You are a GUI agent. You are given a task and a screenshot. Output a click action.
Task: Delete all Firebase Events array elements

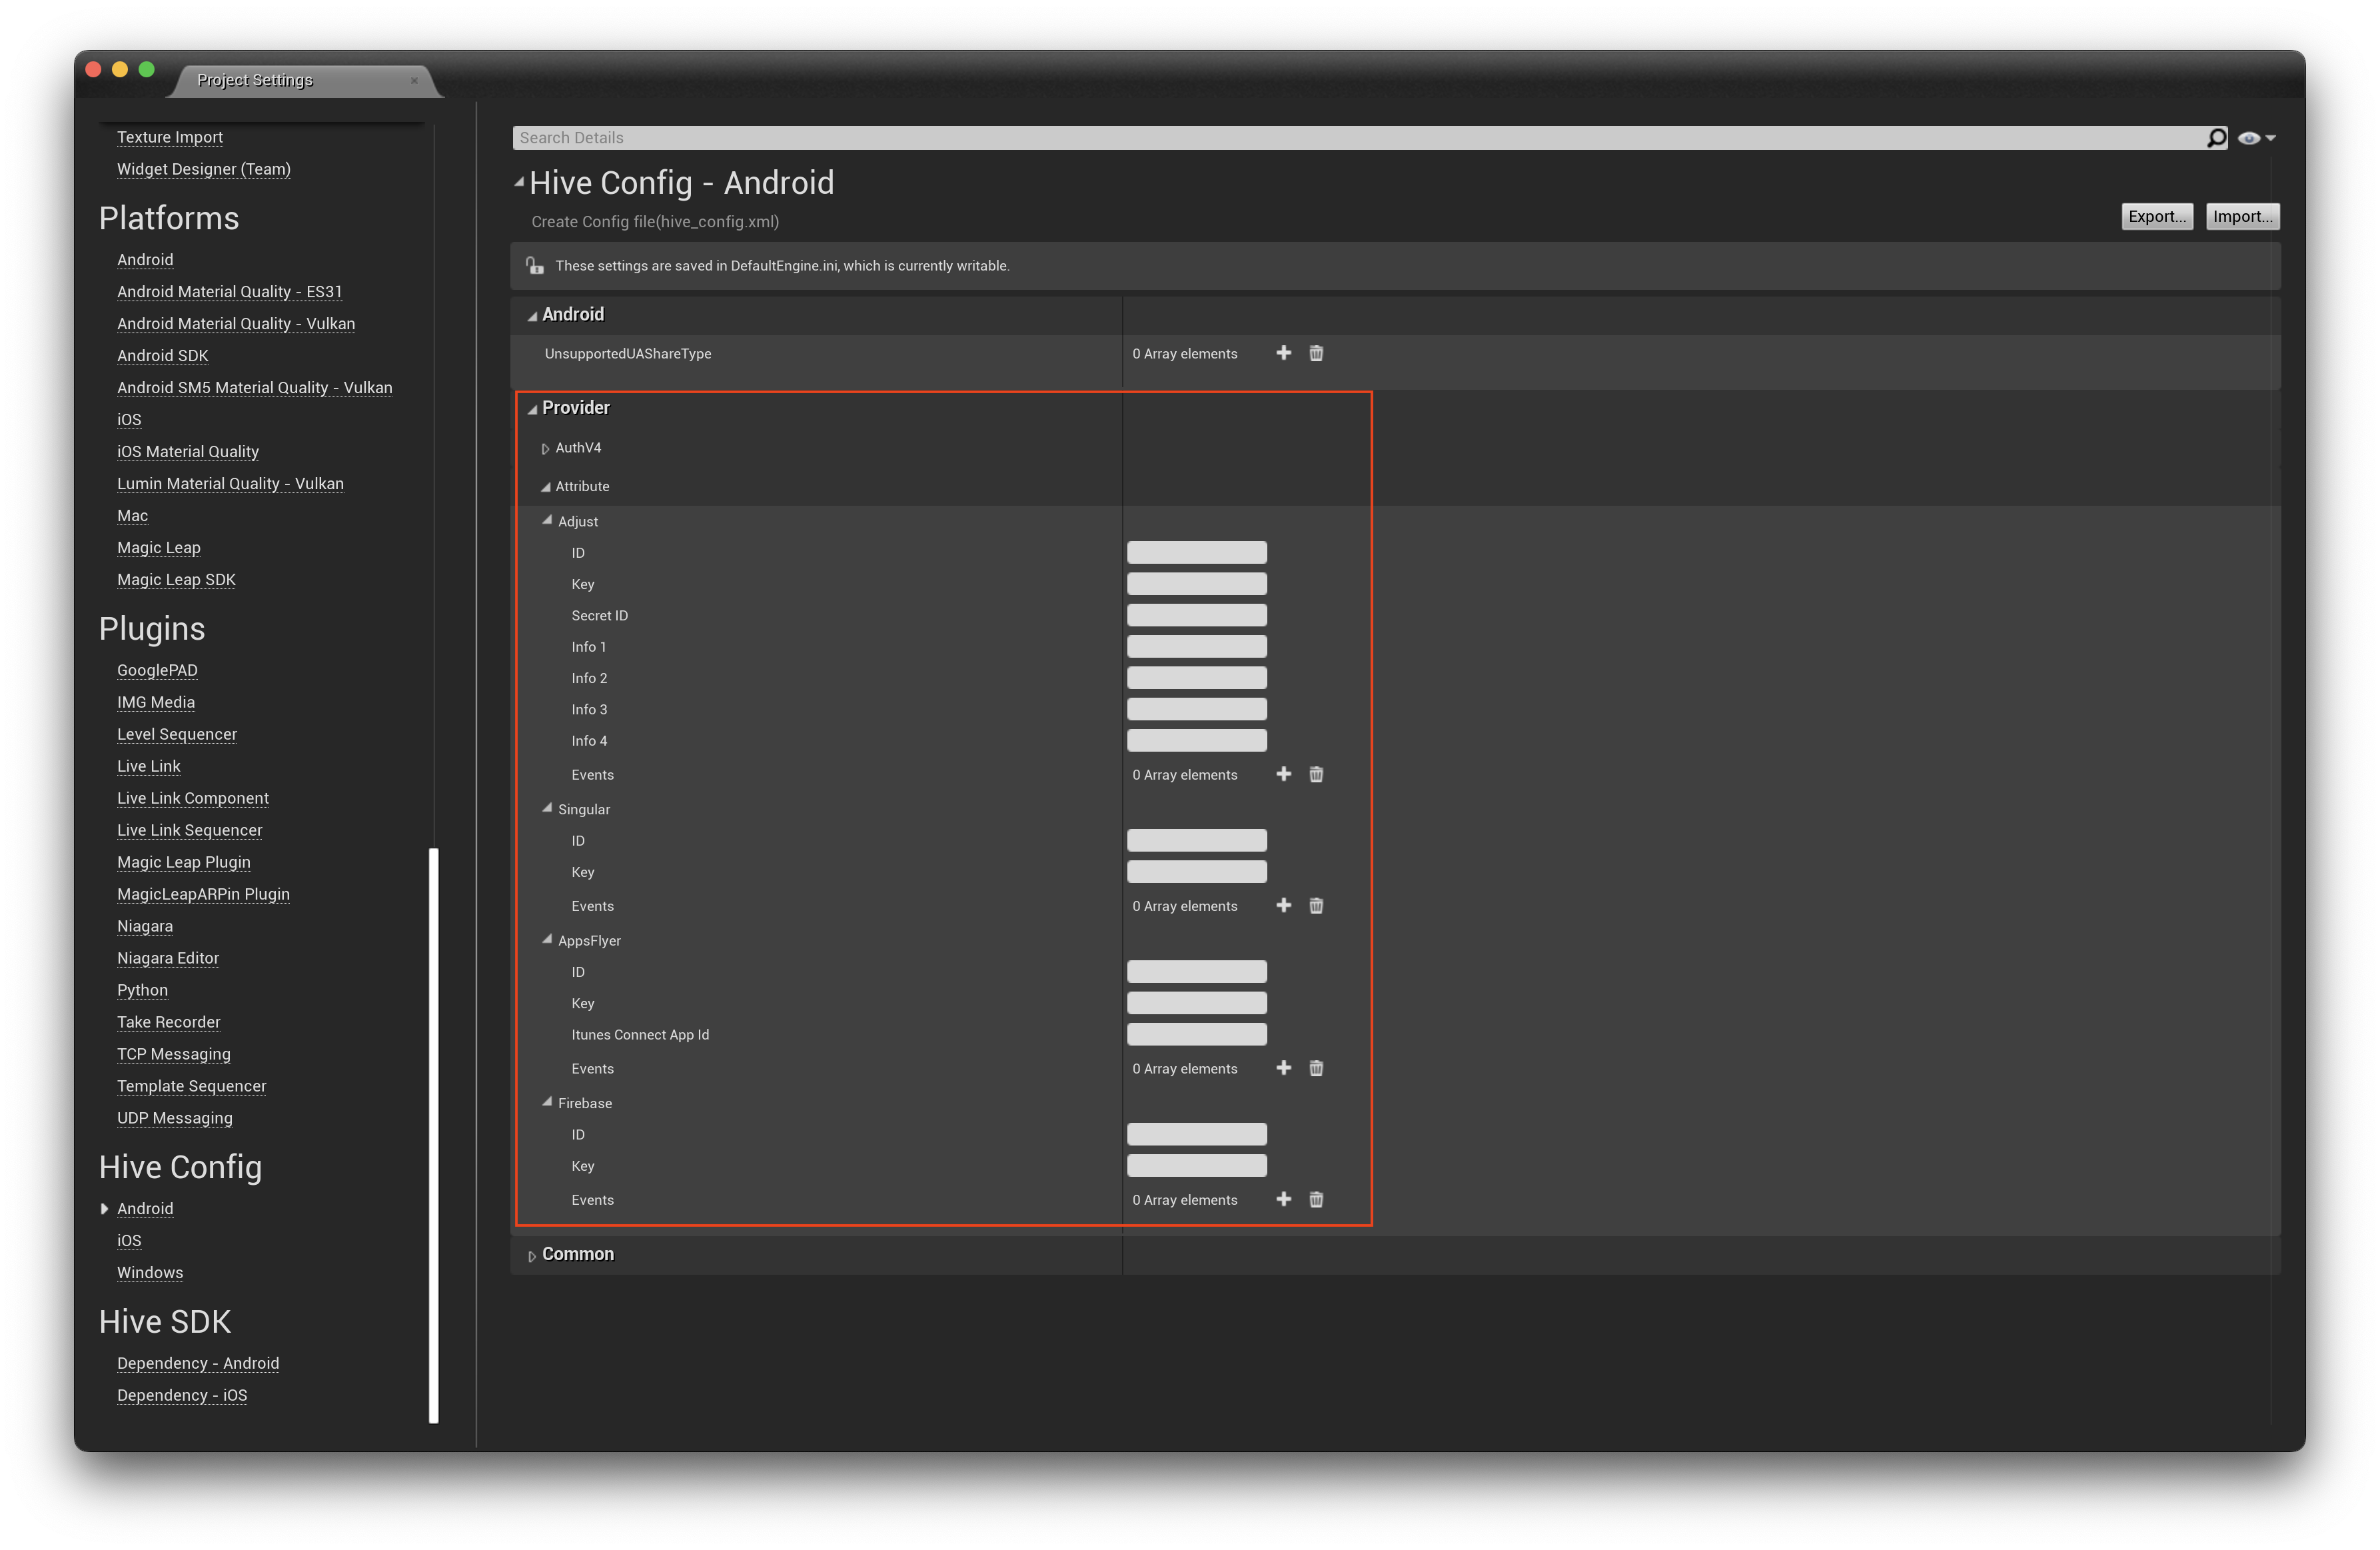(x=1316, y=1199)
